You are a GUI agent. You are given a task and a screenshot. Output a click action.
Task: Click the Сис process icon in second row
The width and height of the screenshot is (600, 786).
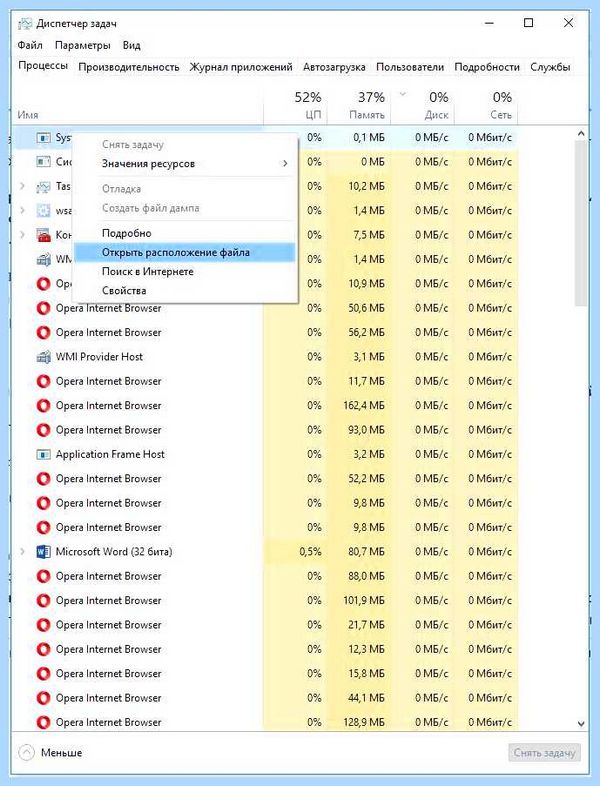[x=44, y=162]
